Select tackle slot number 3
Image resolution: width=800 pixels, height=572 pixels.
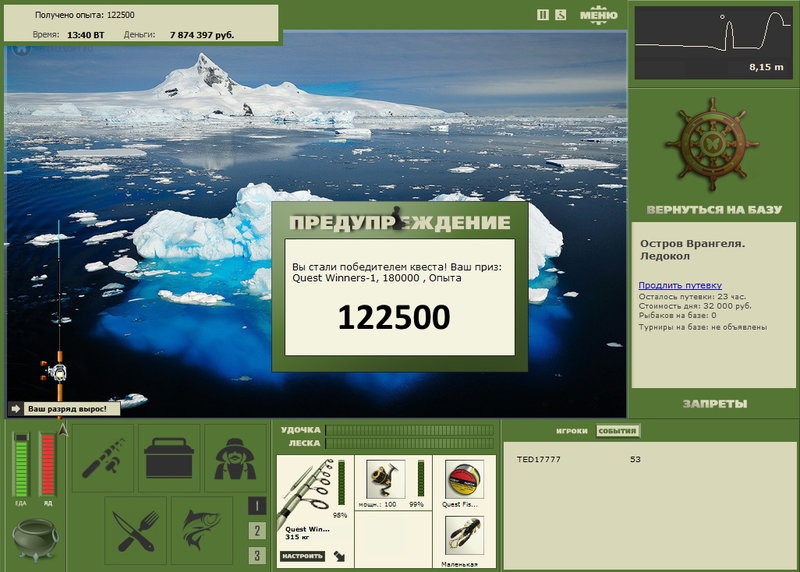[x=257, y=555]
